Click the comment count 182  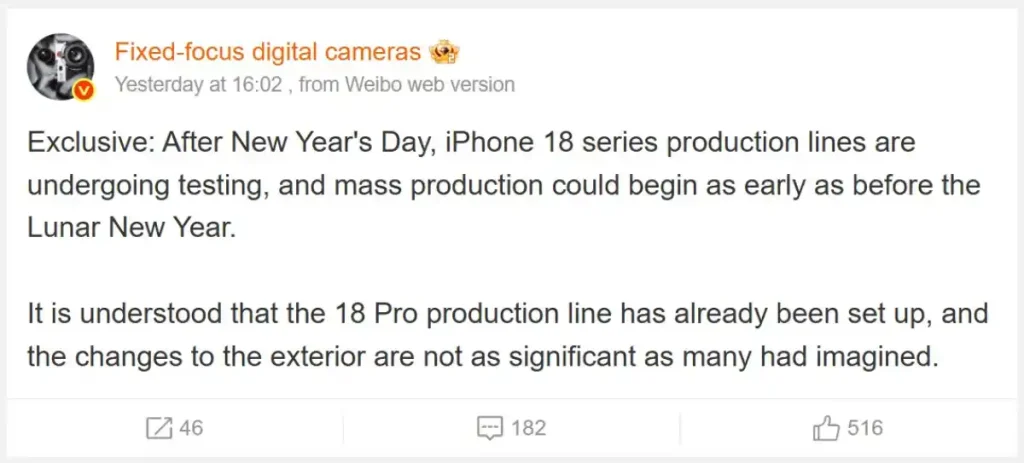pos(528,429)
